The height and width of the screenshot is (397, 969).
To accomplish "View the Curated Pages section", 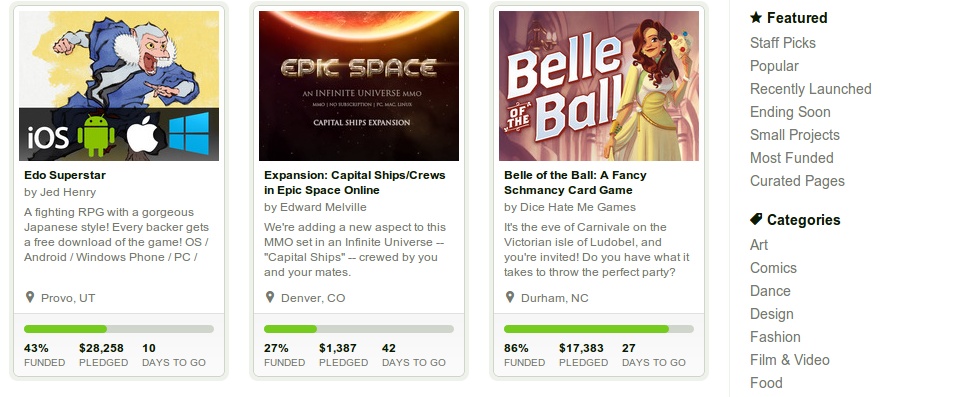I will 797,181.
